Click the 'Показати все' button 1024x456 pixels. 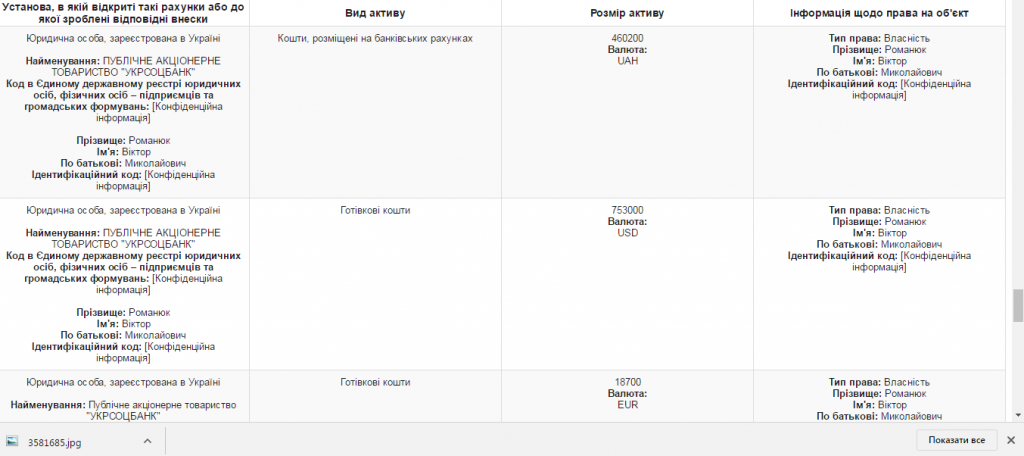coord(956,440)
